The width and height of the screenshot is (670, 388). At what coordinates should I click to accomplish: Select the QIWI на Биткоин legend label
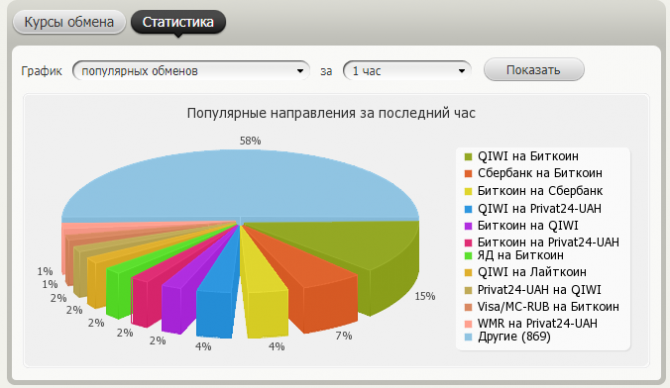[528, 156]
